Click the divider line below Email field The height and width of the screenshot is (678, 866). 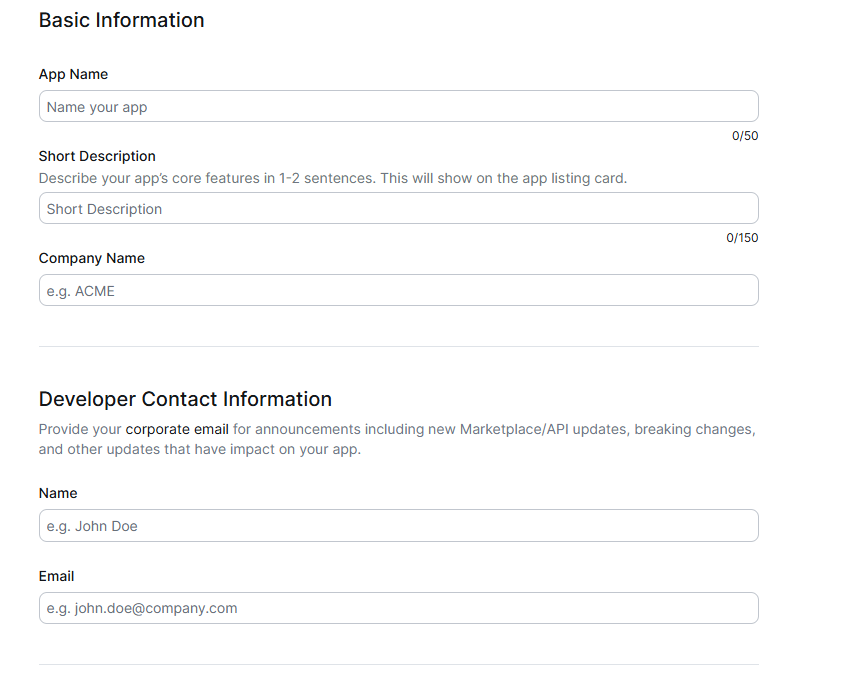tap(398, 664)
